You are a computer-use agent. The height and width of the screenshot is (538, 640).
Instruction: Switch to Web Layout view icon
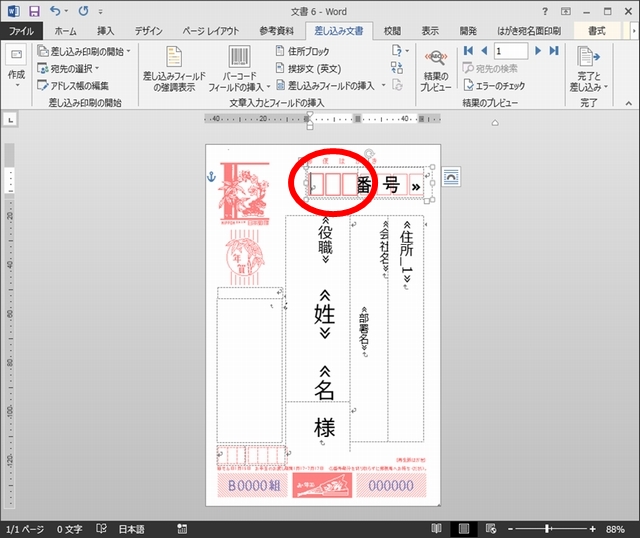point(491,529)
